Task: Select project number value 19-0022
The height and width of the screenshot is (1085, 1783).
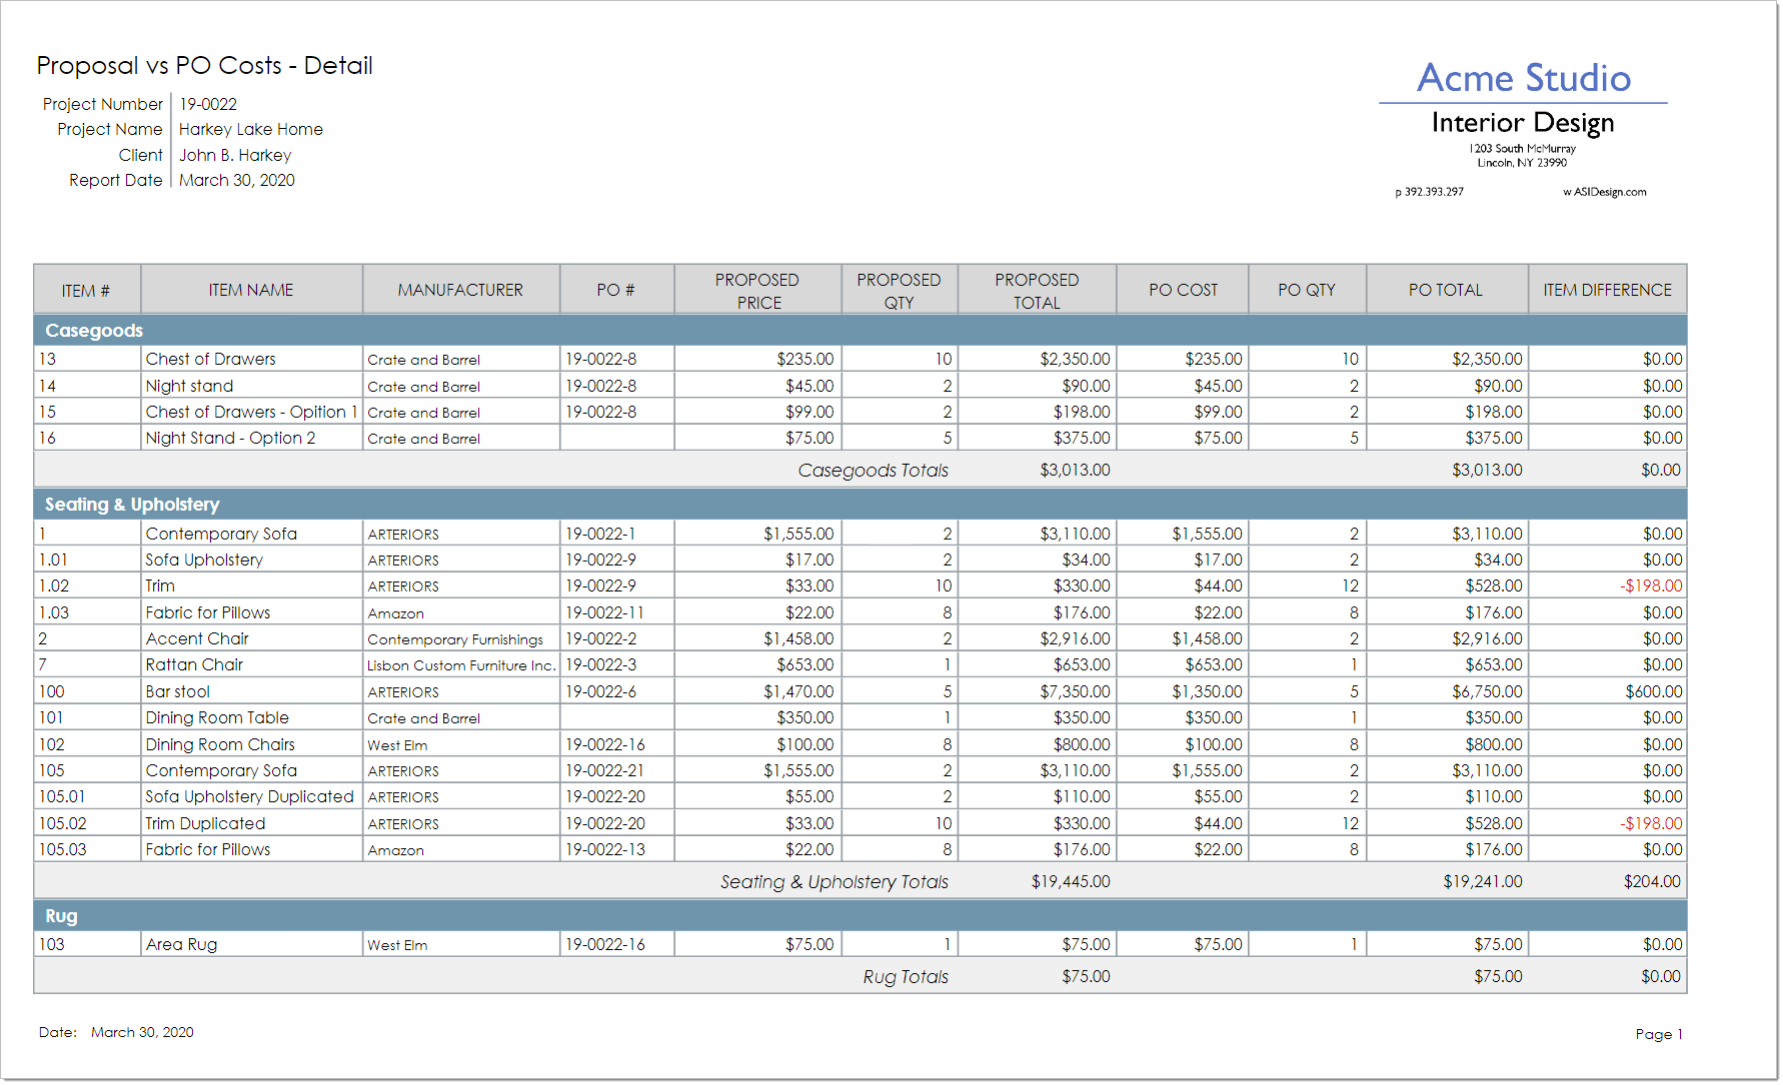Action: point(208,104)
